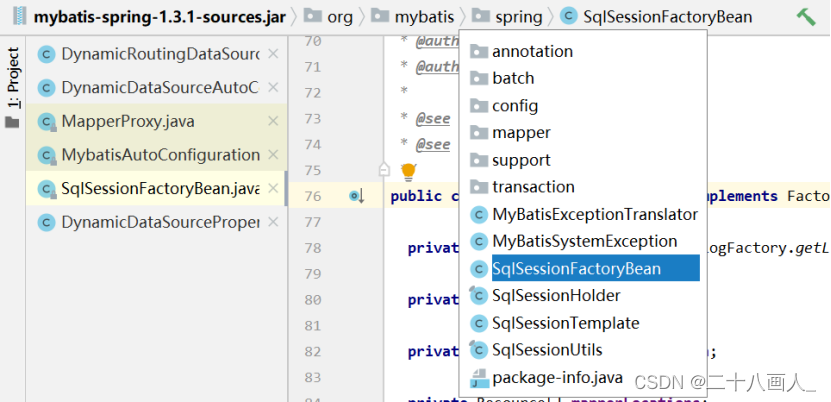Click the implements gutter icon on line 76
The height and width of the screenshot is (402, 831).
[357, 196]
